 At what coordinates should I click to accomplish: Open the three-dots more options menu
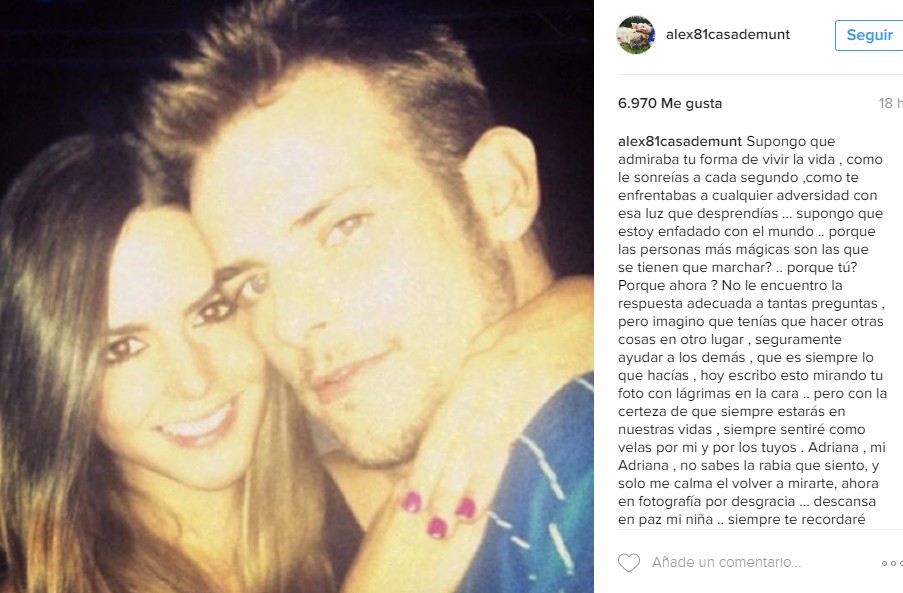pyautogui.click(x=892, y=563)
